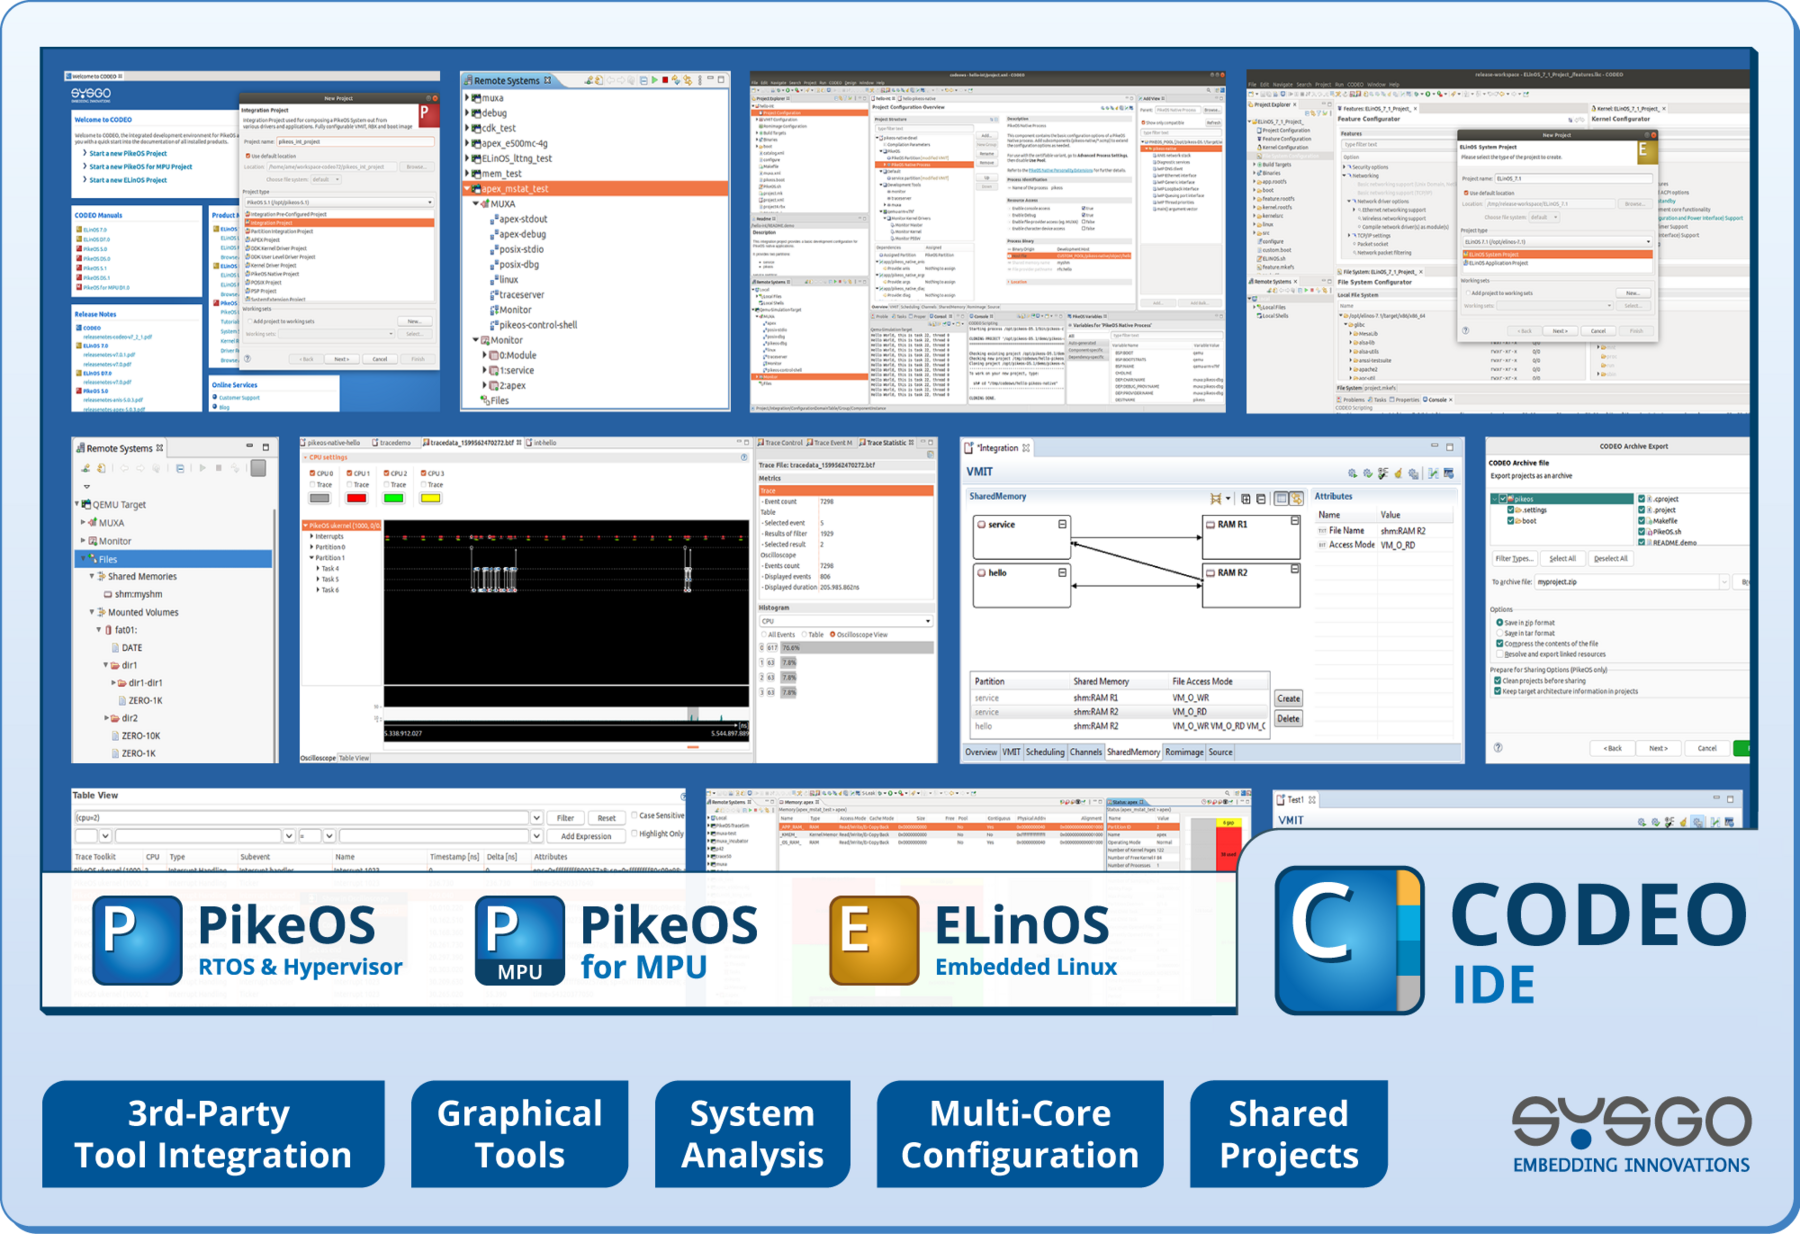
Task: Click the help icon in Archive Export dialog
Action: [1497, 748]
